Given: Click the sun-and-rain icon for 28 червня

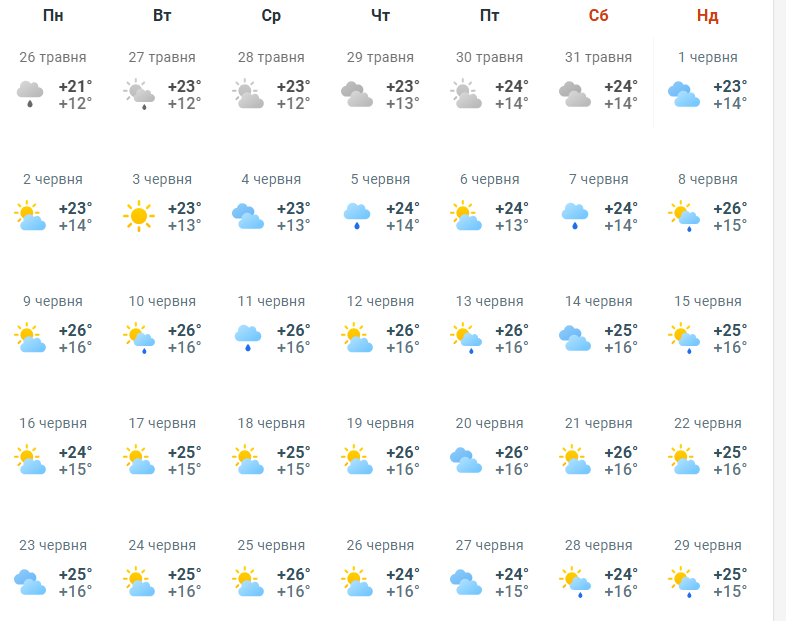Looking at the screenshot, I should (x=575, y=582).
